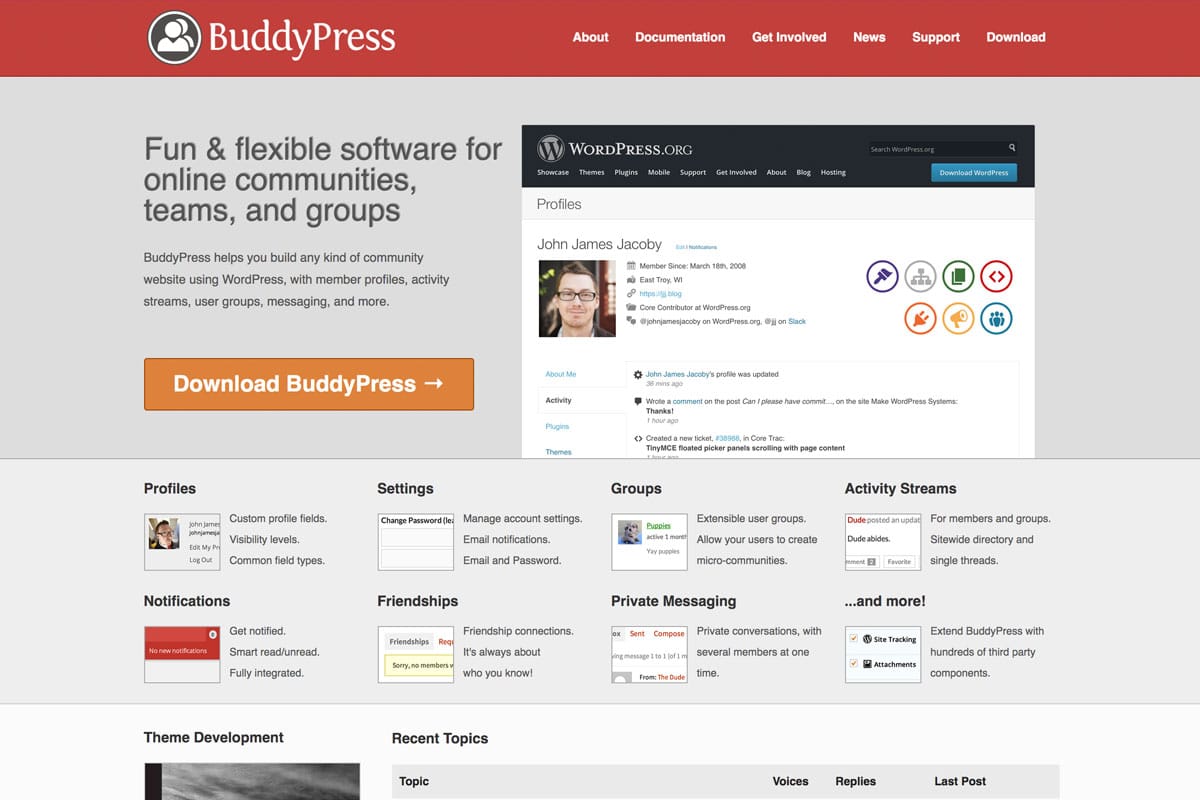
Task: Click the calendar icon beside Member Since
Action: (631, 266)
